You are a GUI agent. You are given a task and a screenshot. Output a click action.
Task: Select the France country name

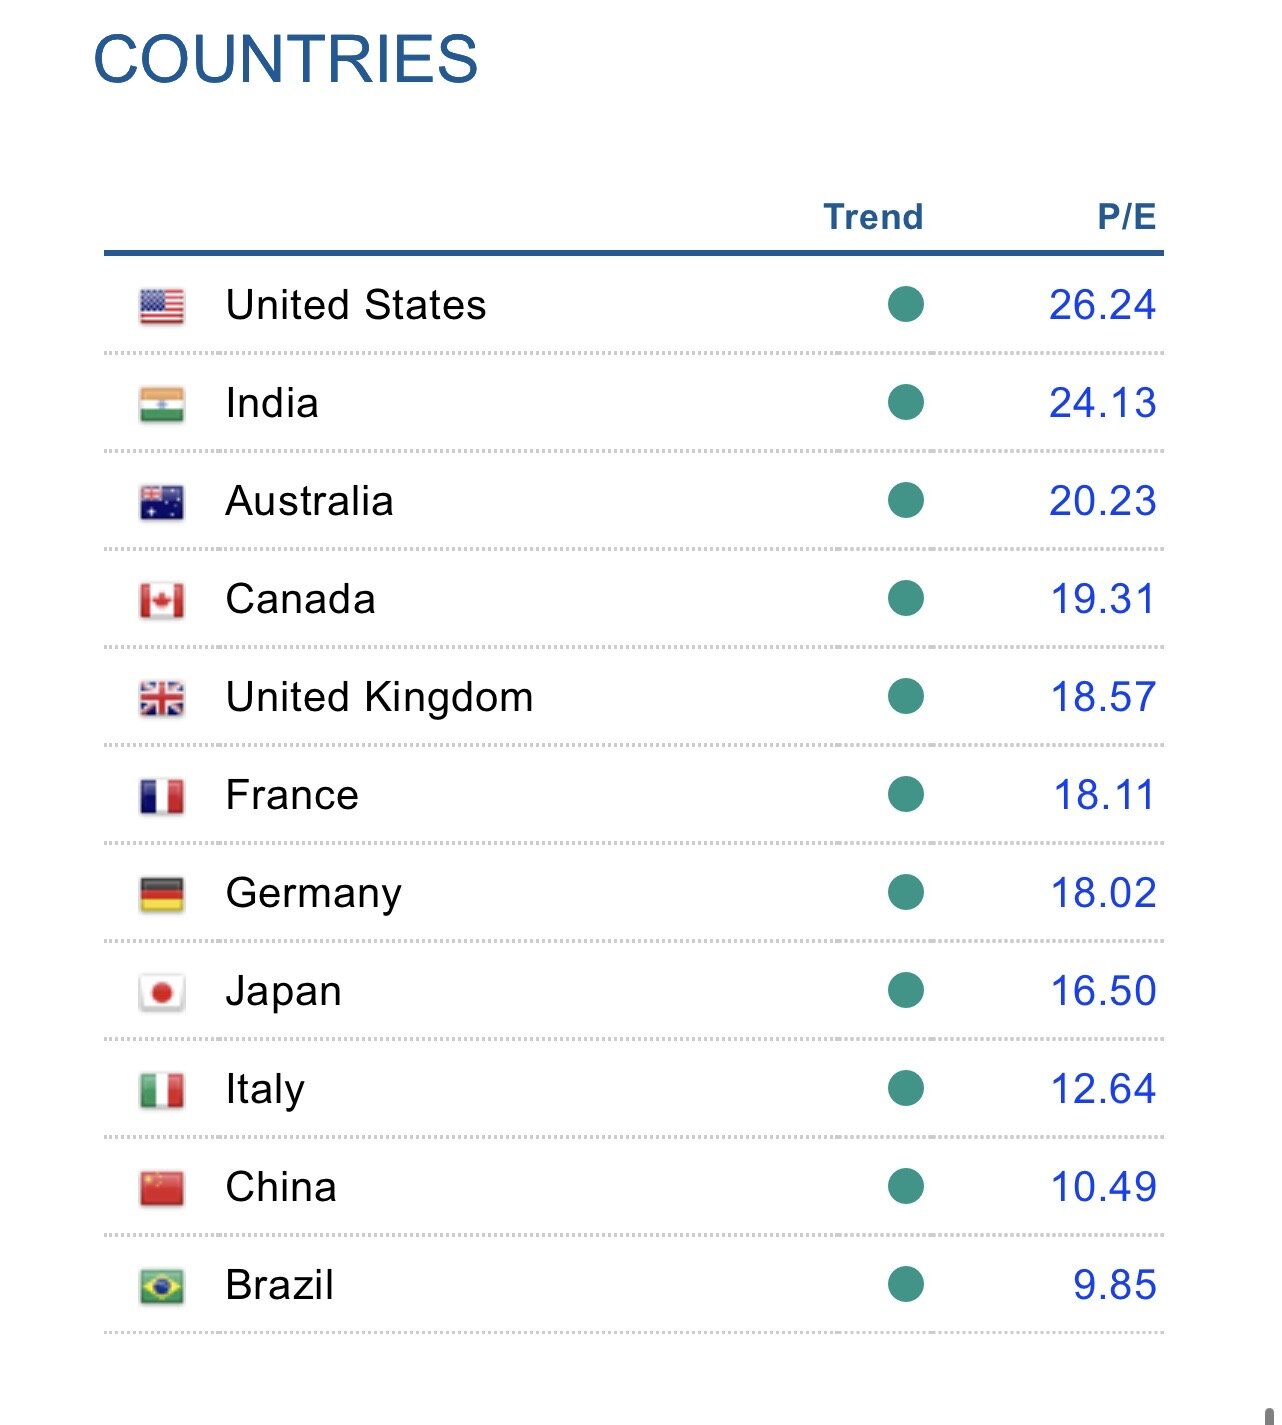292,795
